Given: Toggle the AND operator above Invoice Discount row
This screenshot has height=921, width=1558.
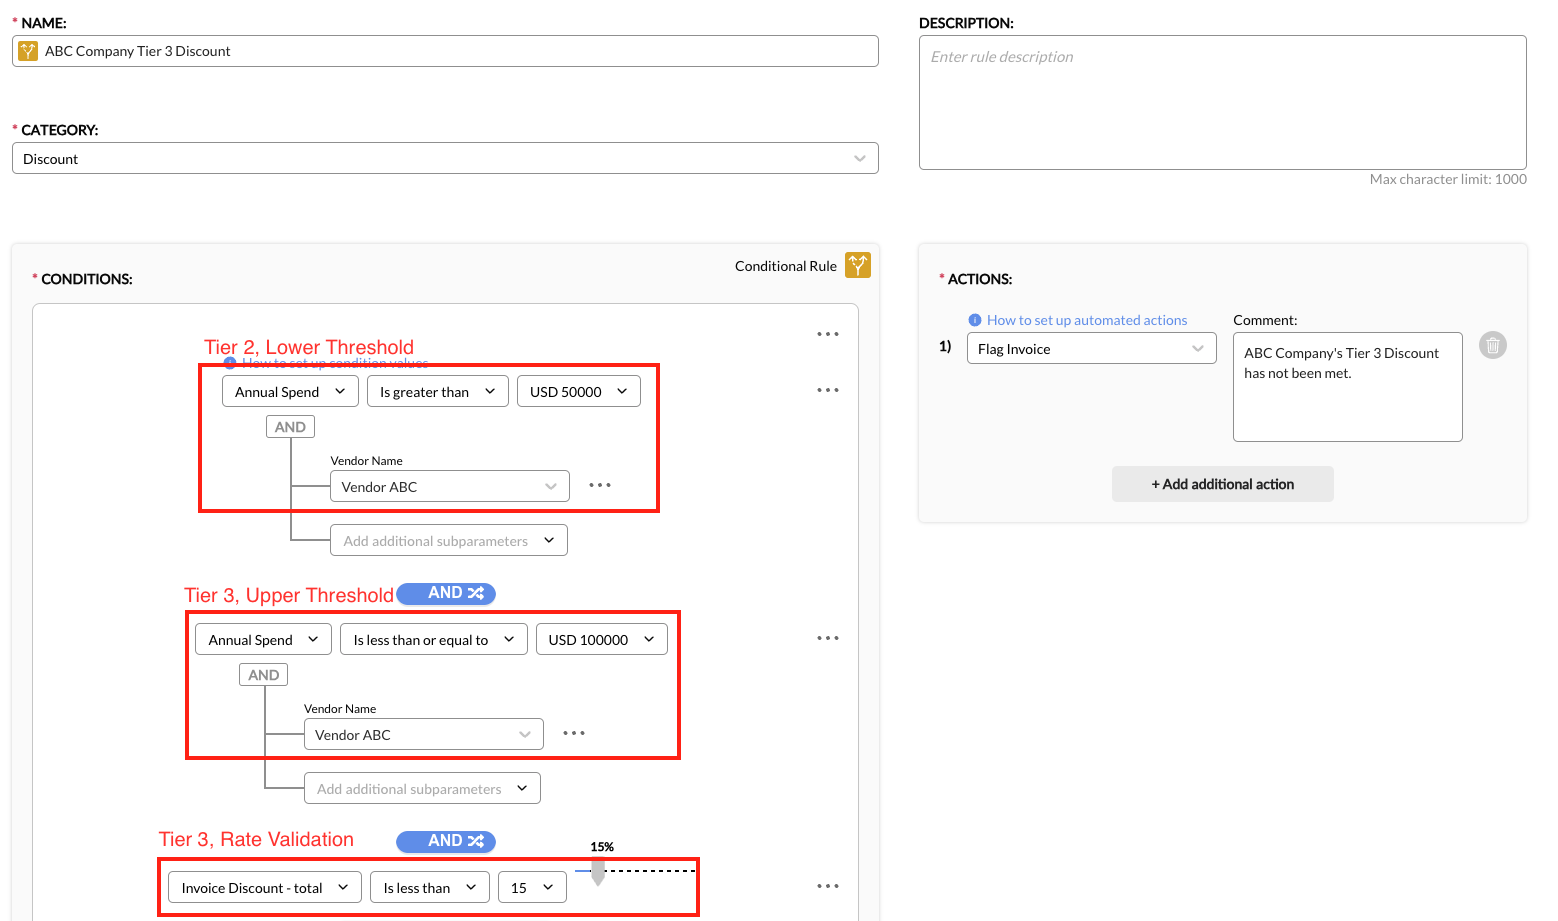Looking at the screenshot, I should tap(446, 841).
